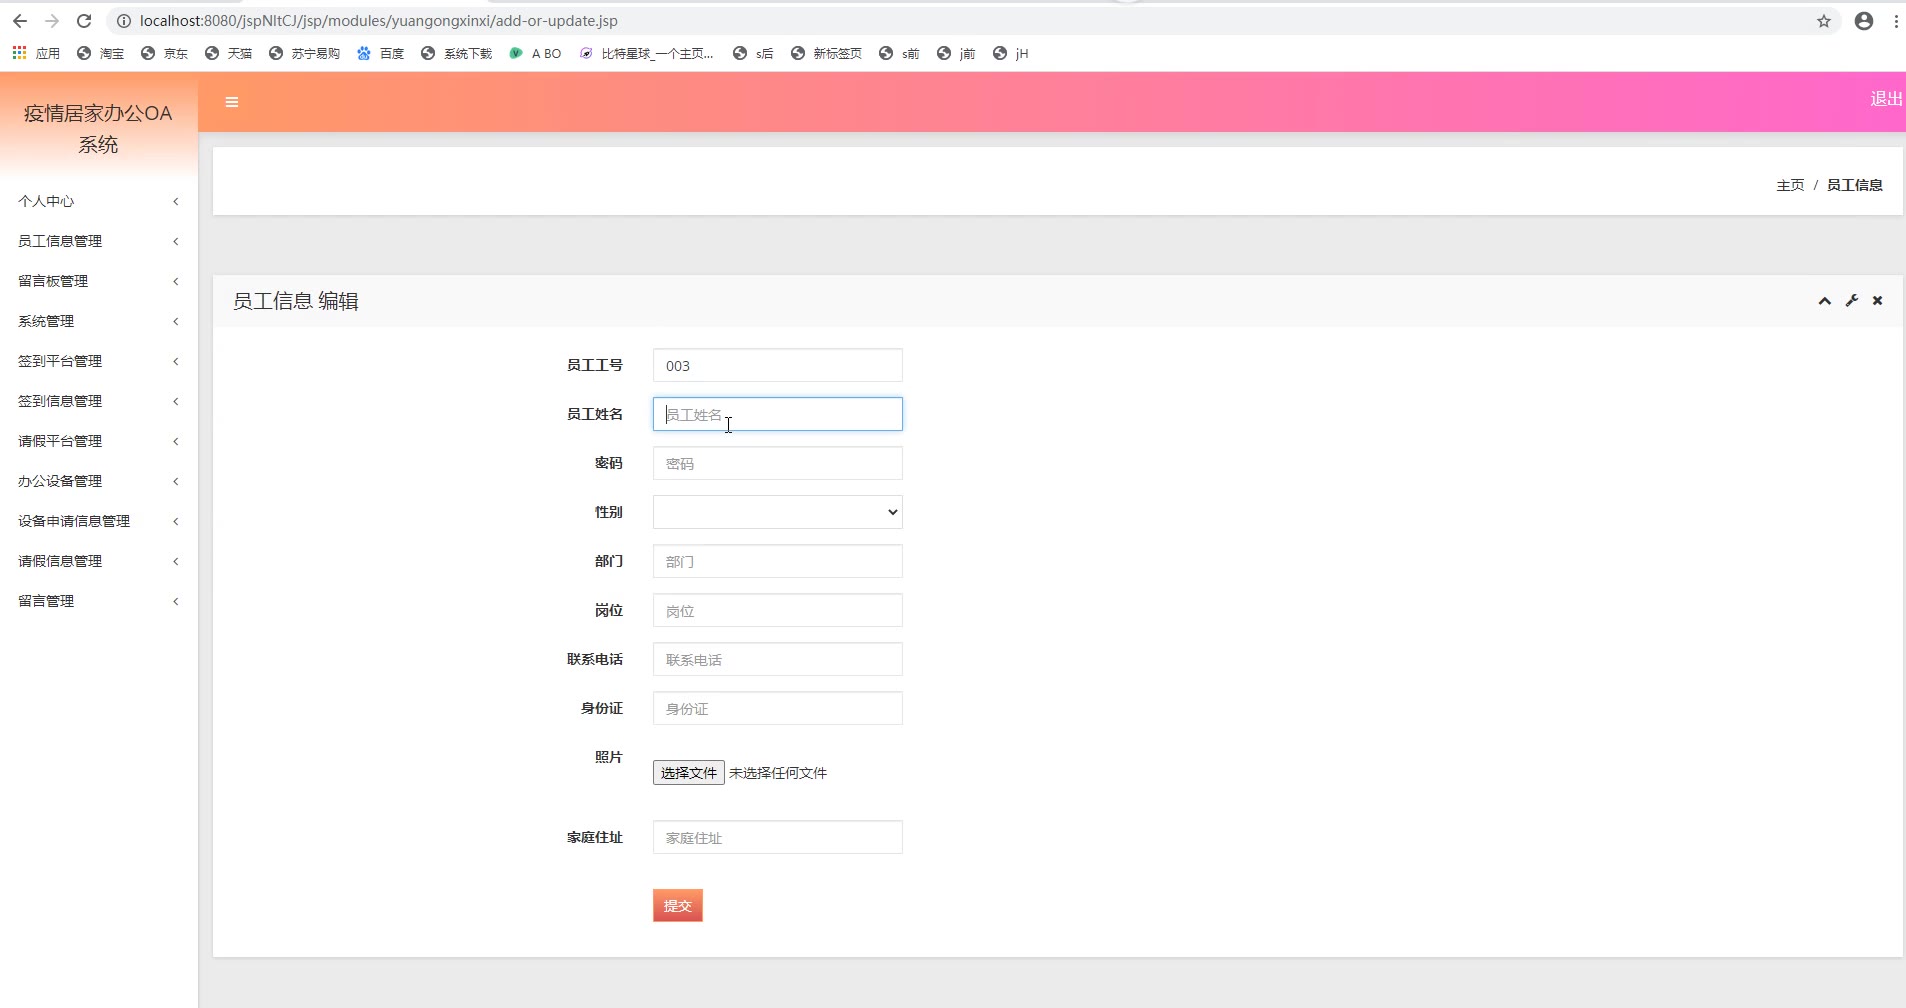The width and height of the screenshot is (1906, 1008).
Task: Open the s后 bookmark
Action: point(753,53)
